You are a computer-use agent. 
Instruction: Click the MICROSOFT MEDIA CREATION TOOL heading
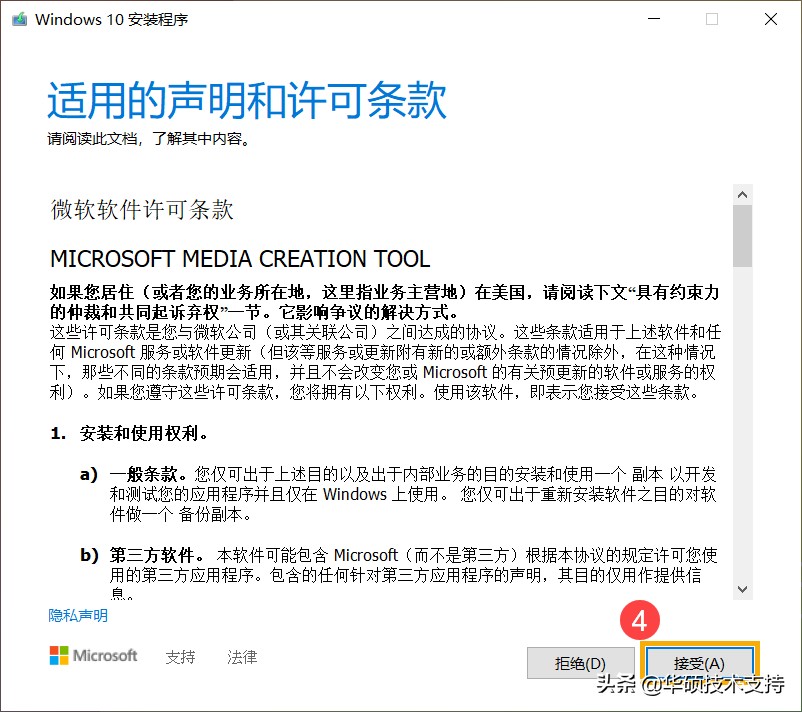(x=240, y=259)
